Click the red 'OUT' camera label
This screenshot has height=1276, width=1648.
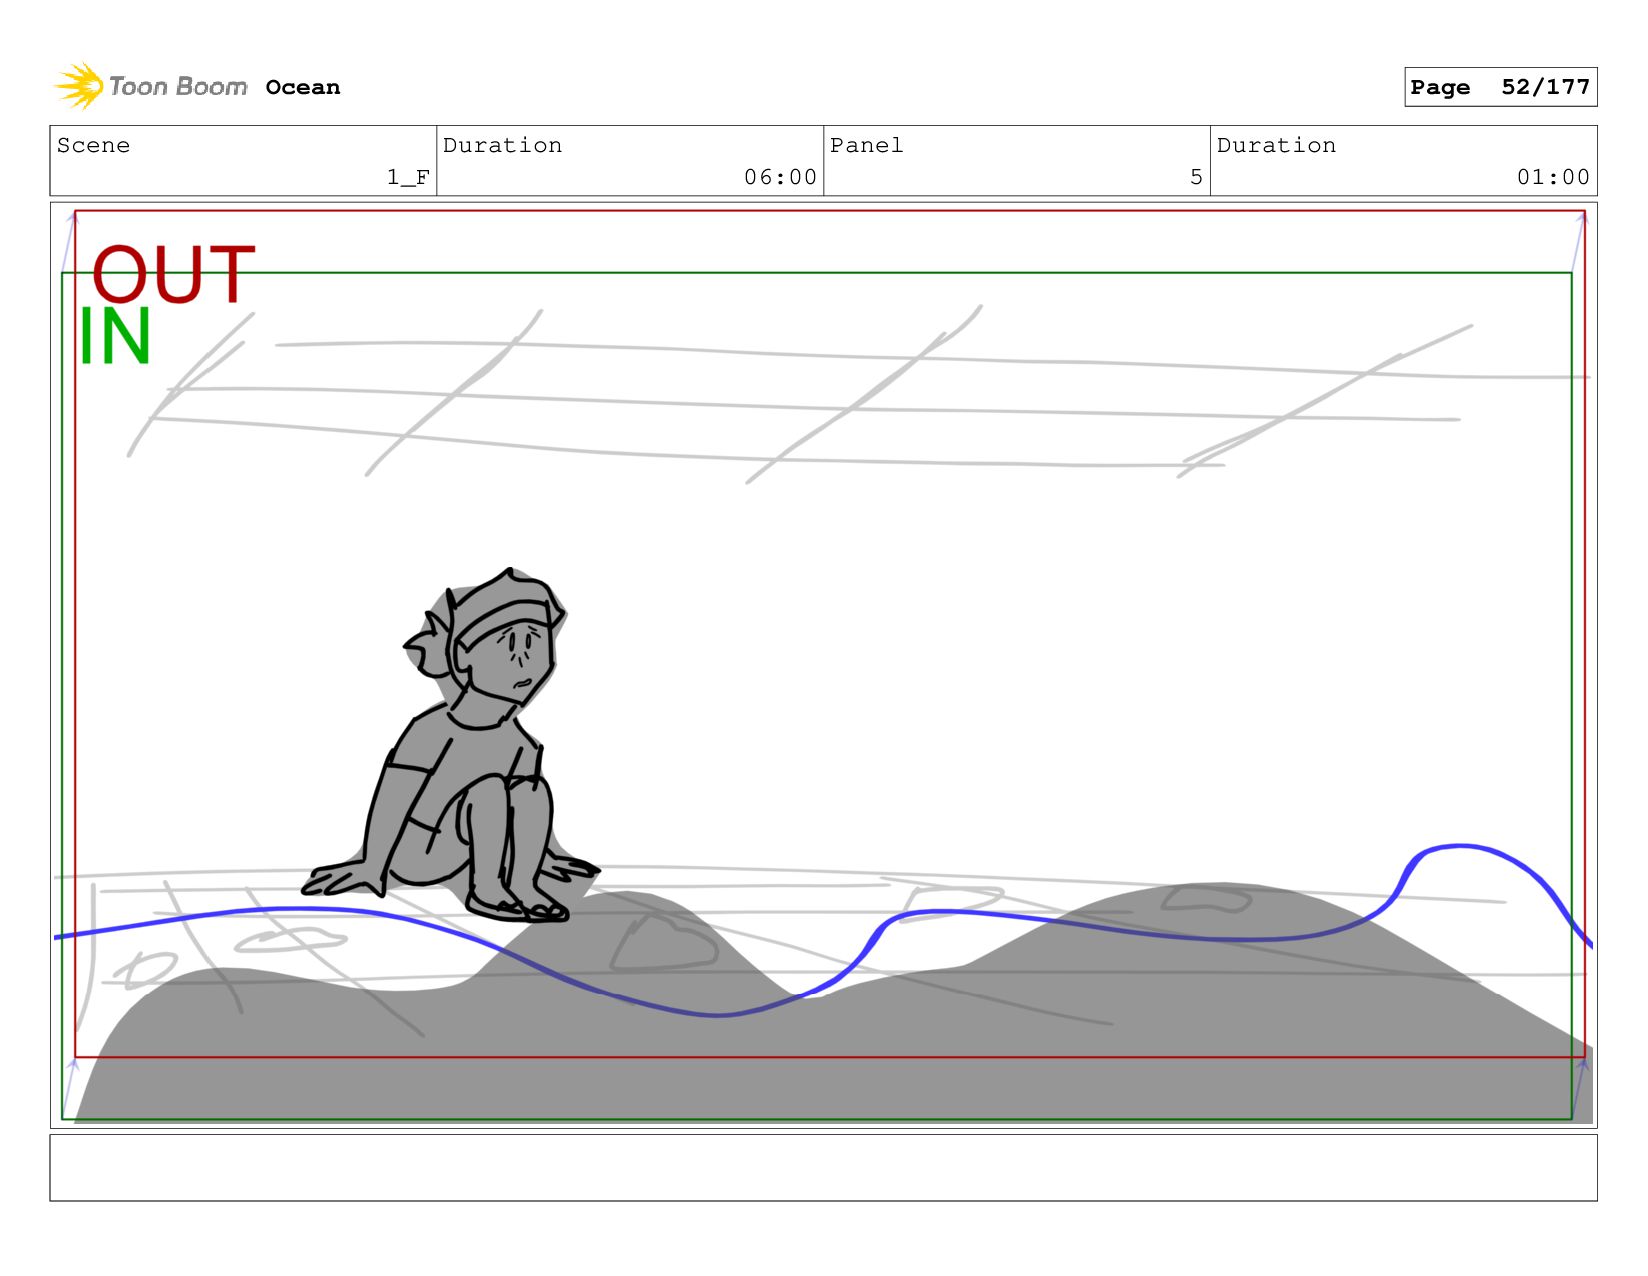174,273
